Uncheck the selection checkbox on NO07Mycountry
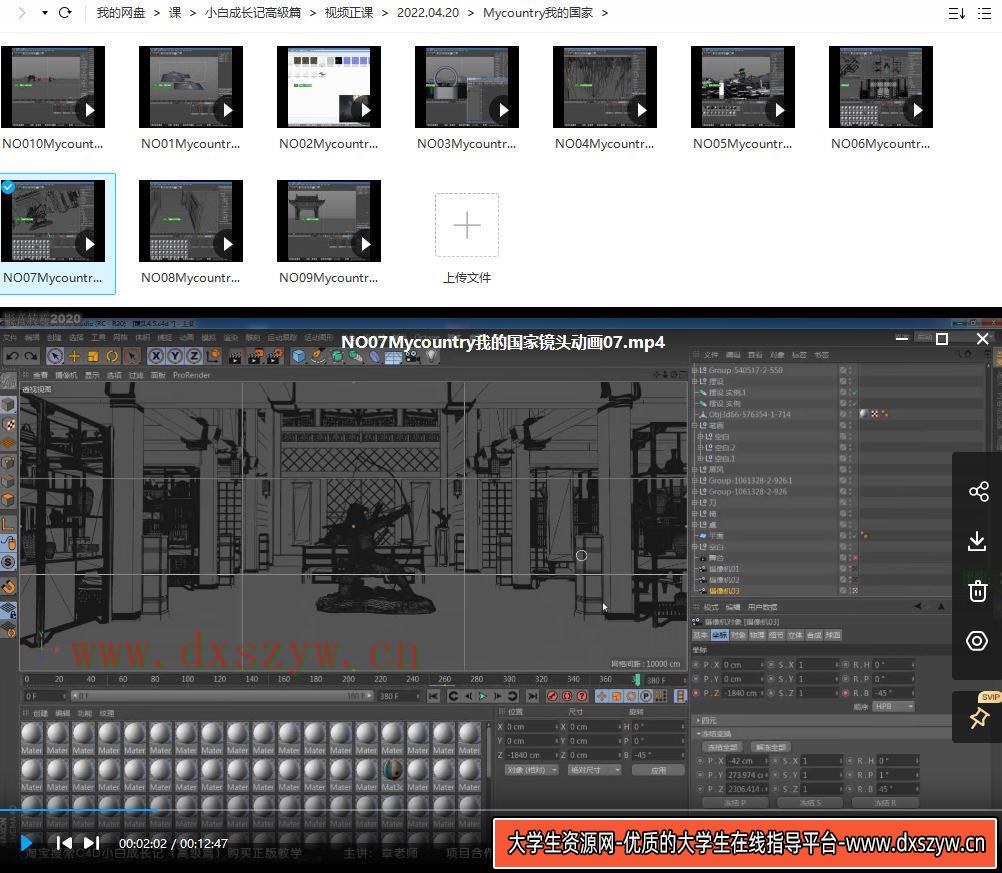 coord(8,187)
